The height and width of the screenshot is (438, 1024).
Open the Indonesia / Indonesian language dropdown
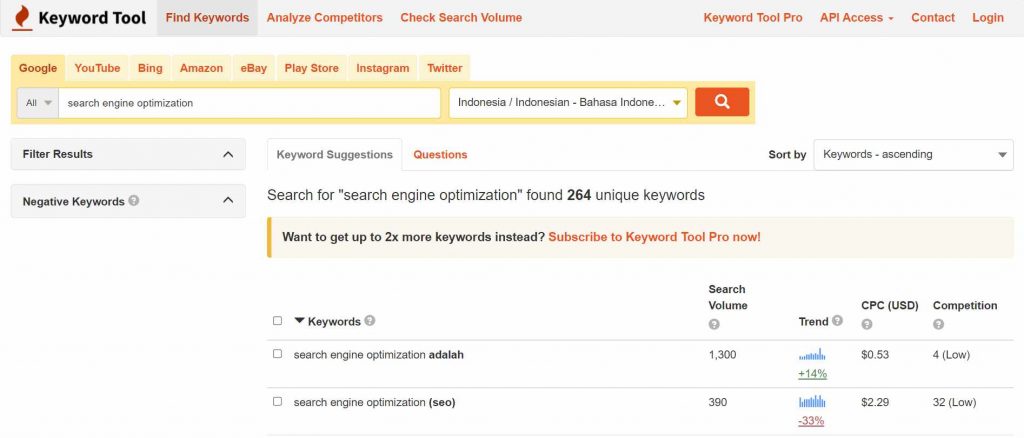[x=568, y=102]
